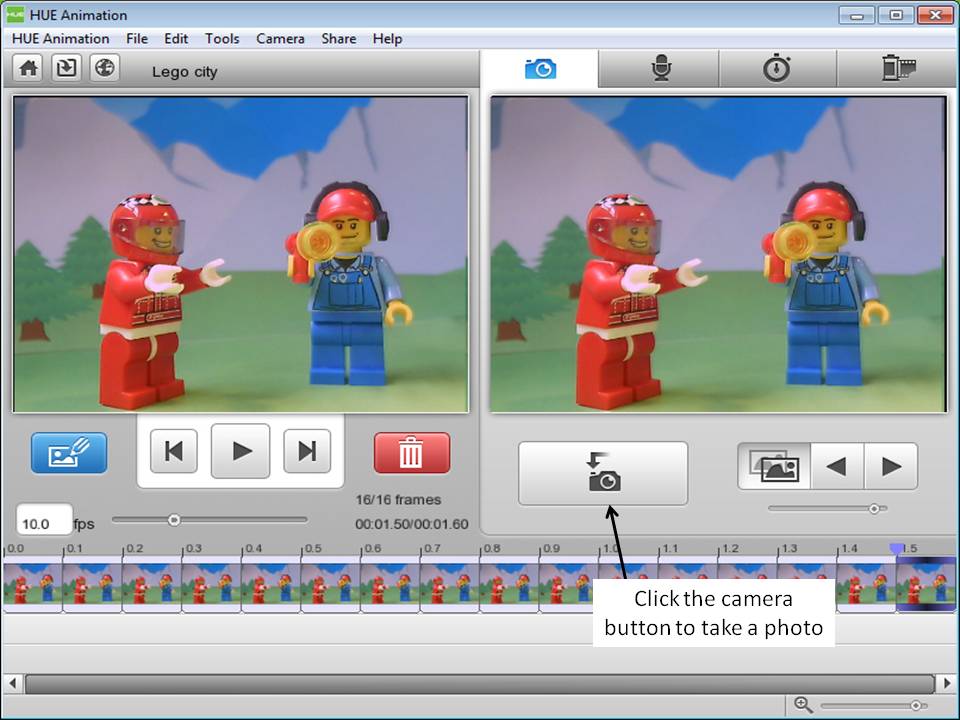Toggle onion skinning overlay image button

[x=774, y=467]
